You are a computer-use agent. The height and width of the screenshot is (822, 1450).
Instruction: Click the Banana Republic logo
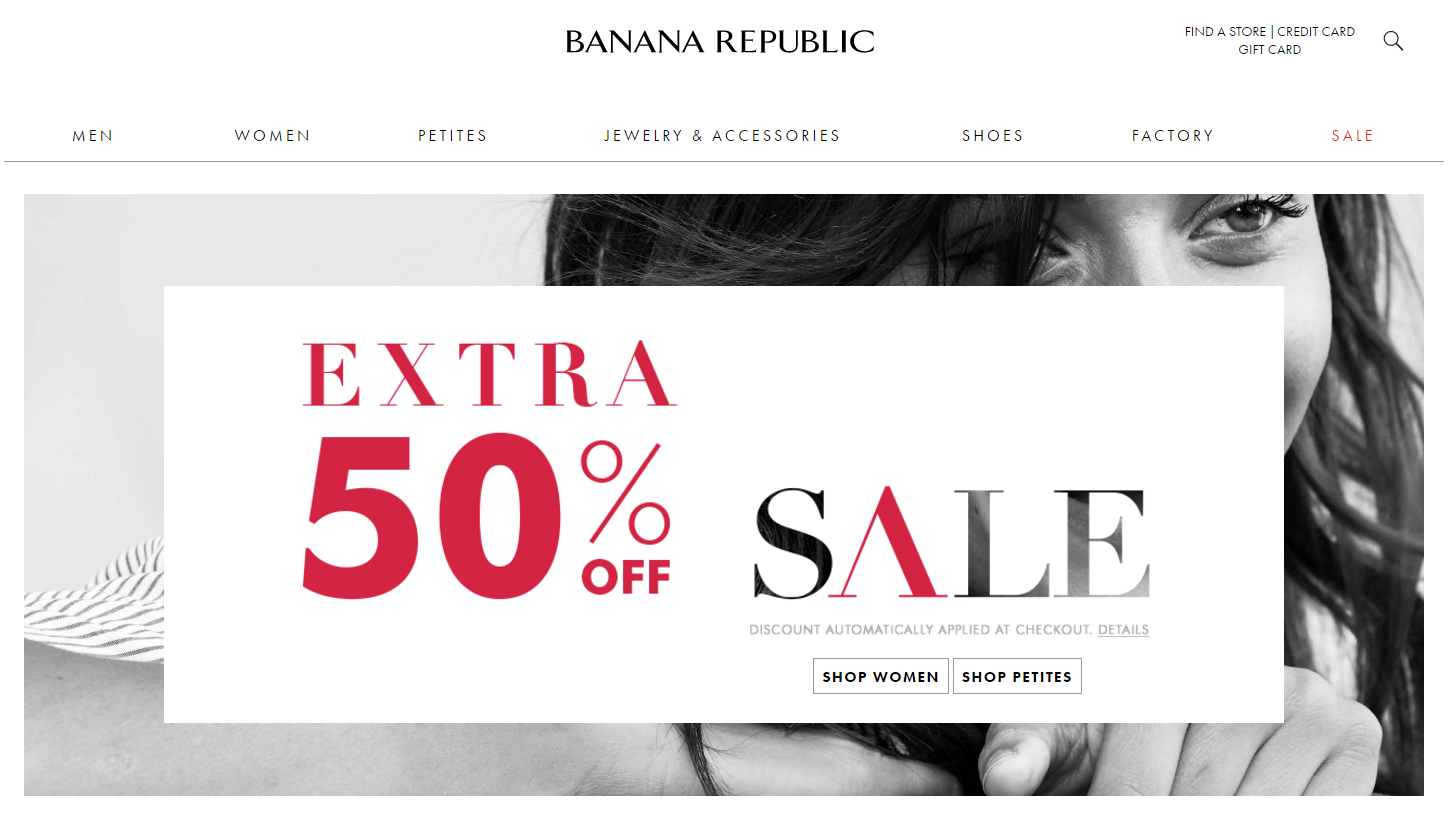coord(720,41)
